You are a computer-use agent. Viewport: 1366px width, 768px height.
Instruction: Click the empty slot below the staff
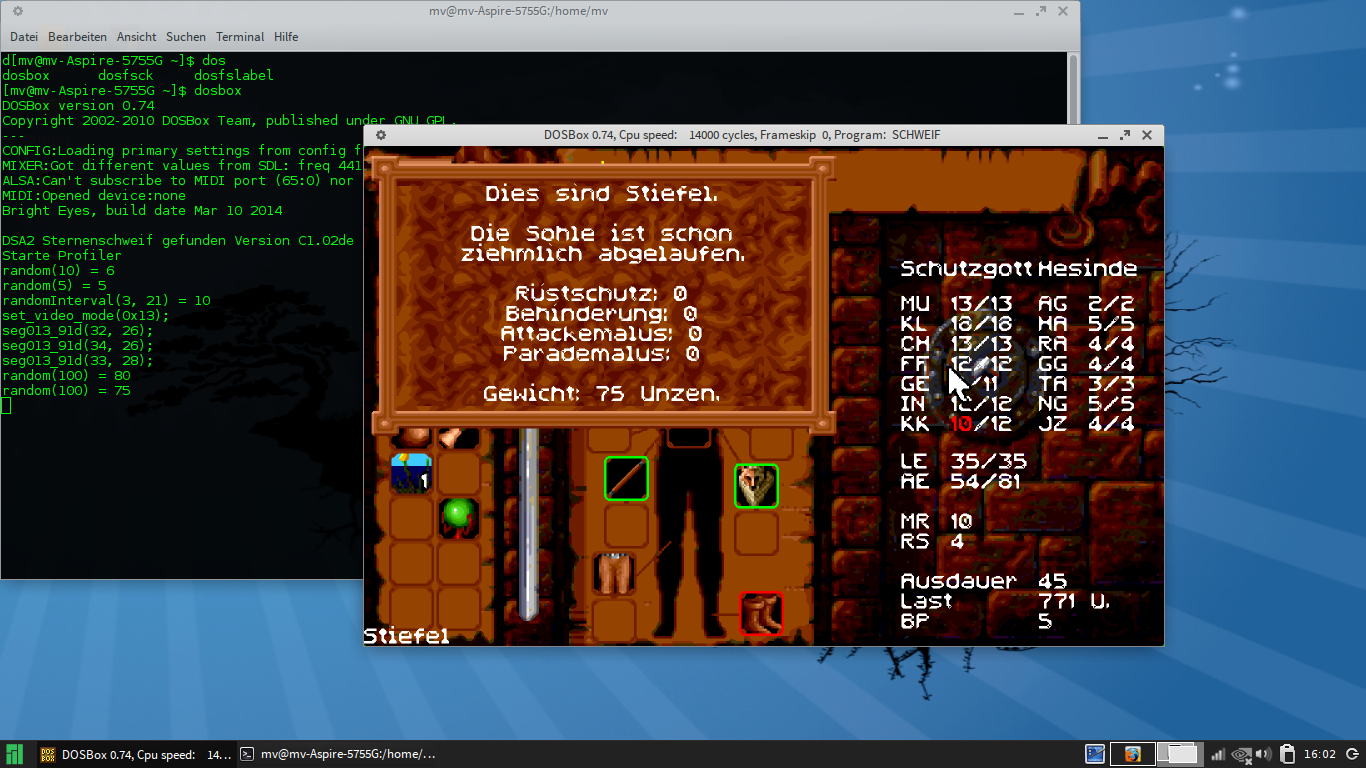[x=626, y=526]
